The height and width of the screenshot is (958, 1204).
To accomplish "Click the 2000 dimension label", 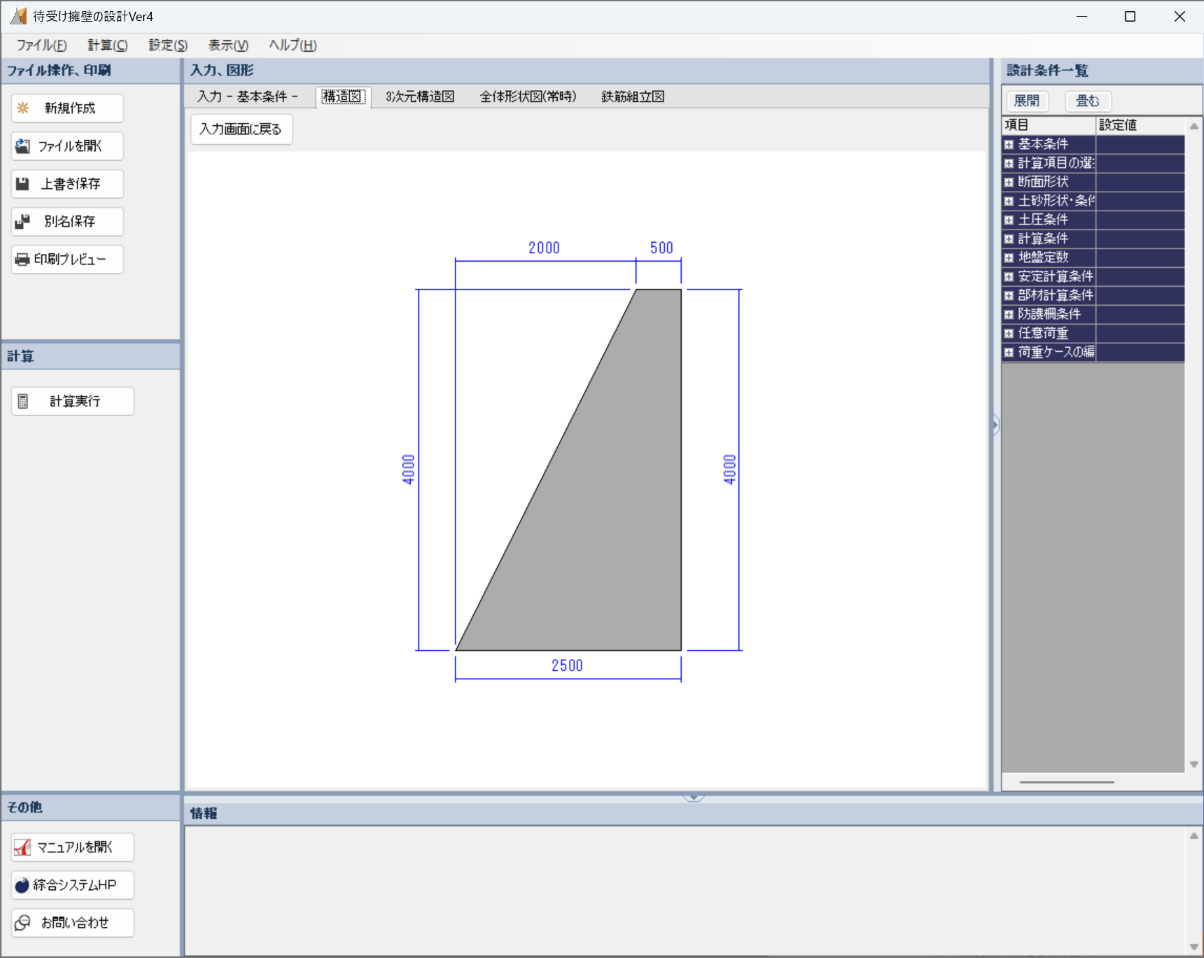I will [544, 248].
